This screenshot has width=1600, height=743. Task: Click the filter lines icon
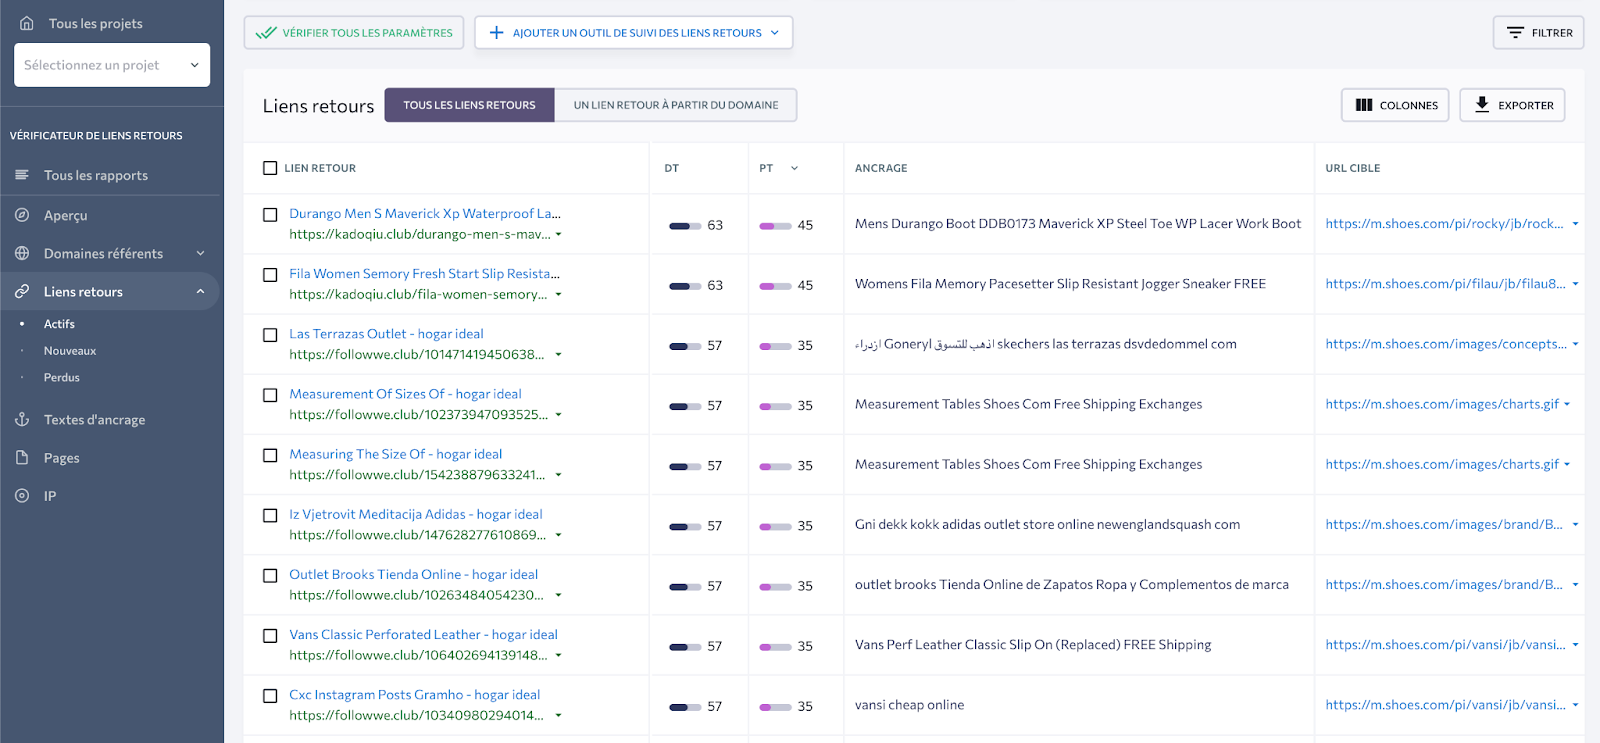(1515, 33)
